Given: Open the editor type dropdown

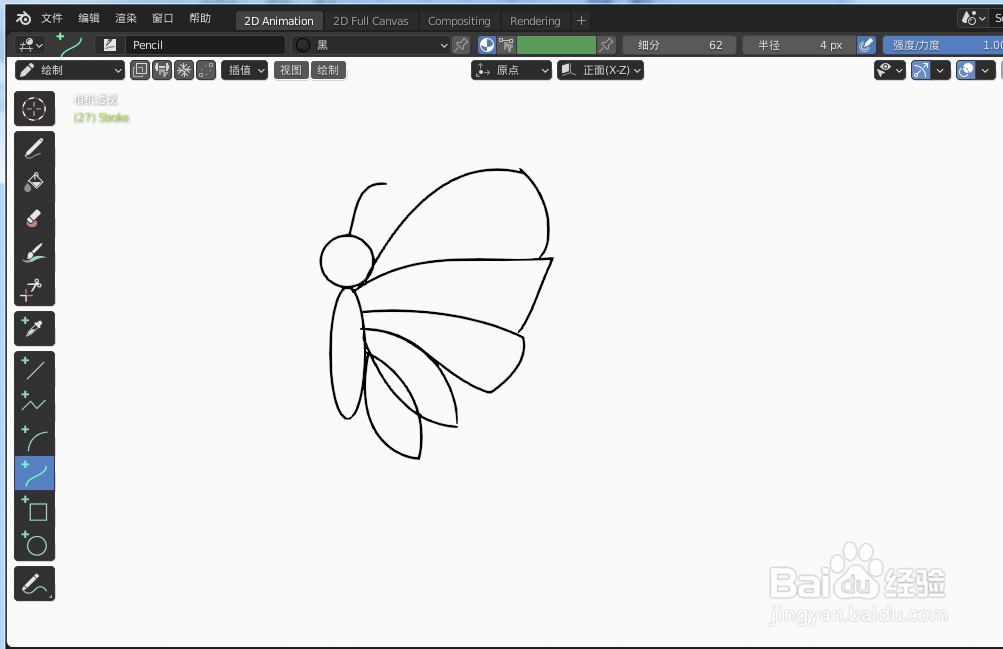Looking at the screenshot, I should tap(30, 45).
